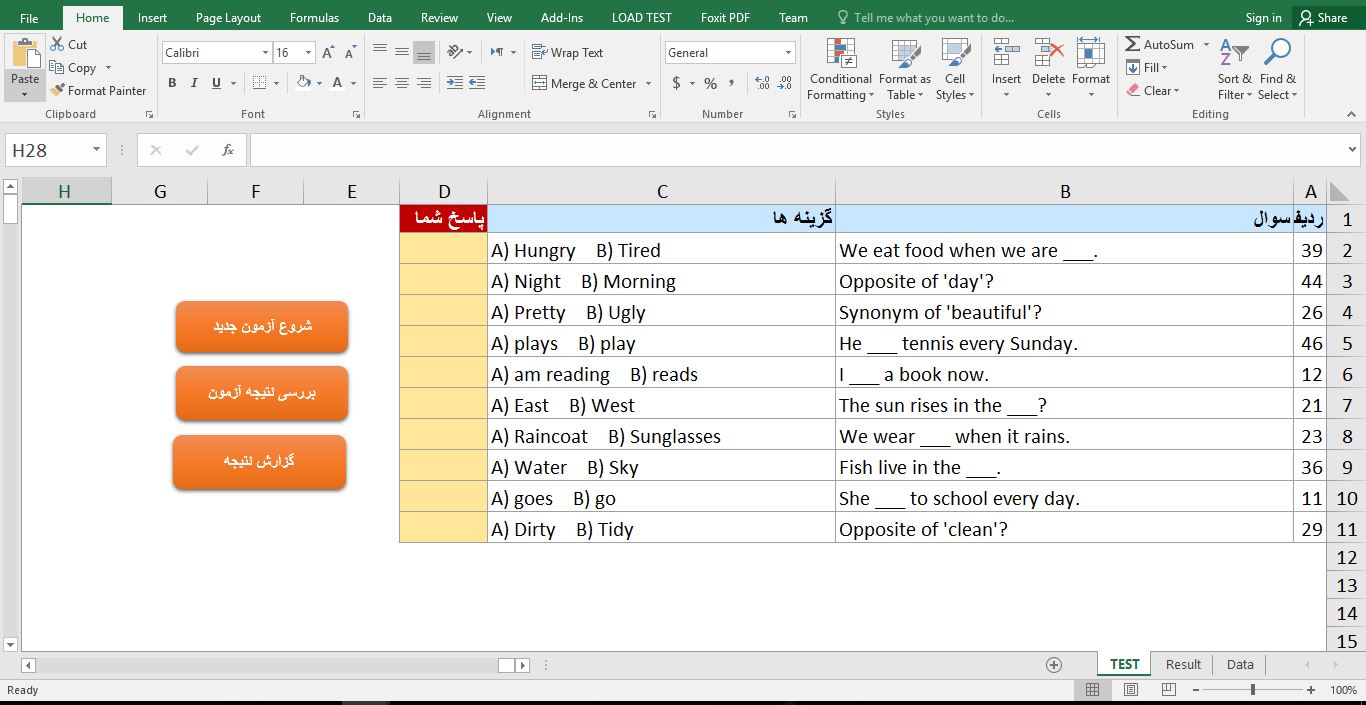
Task: Open Cell Styles gallery
Action: [955, 69]
